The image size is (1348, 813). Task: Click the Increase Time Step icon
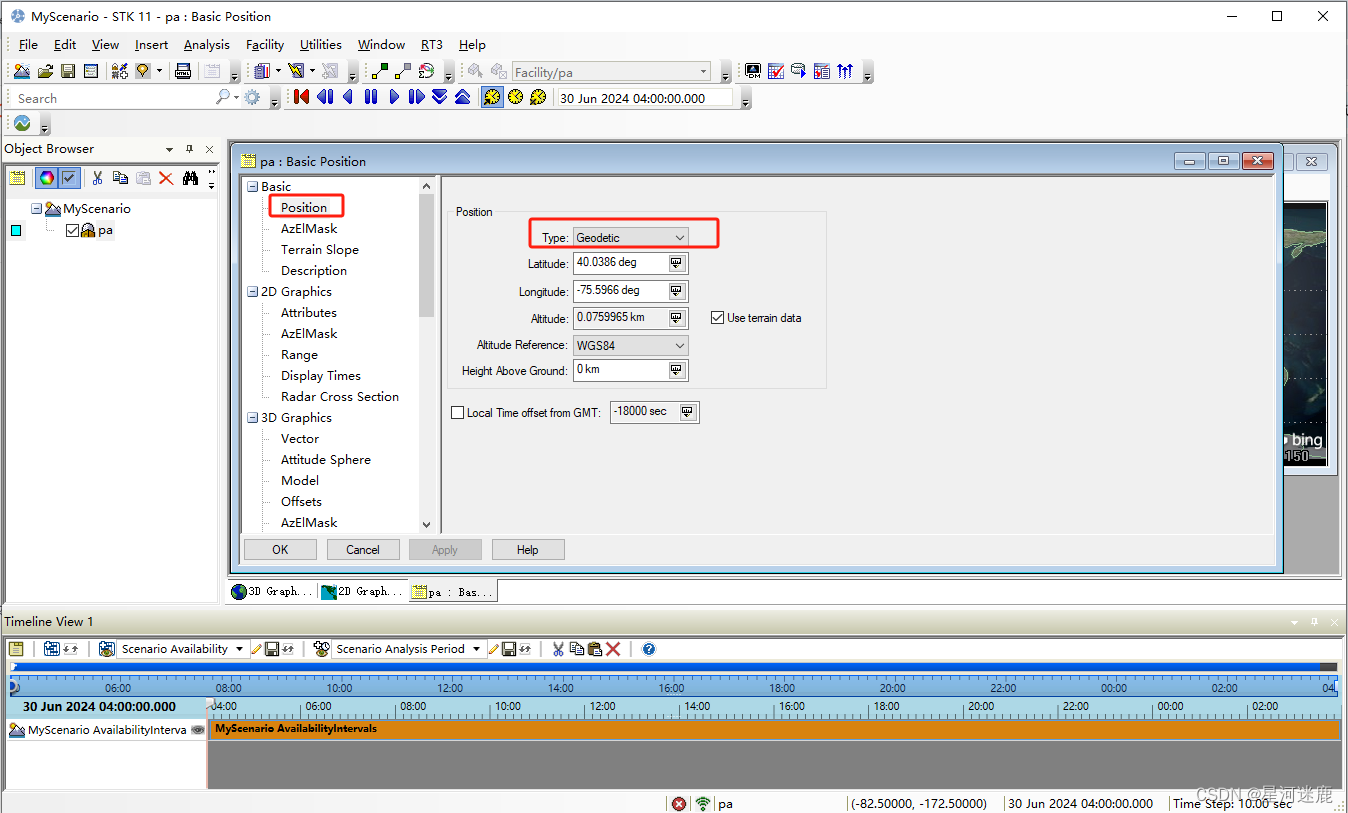(x=462, y=97)
